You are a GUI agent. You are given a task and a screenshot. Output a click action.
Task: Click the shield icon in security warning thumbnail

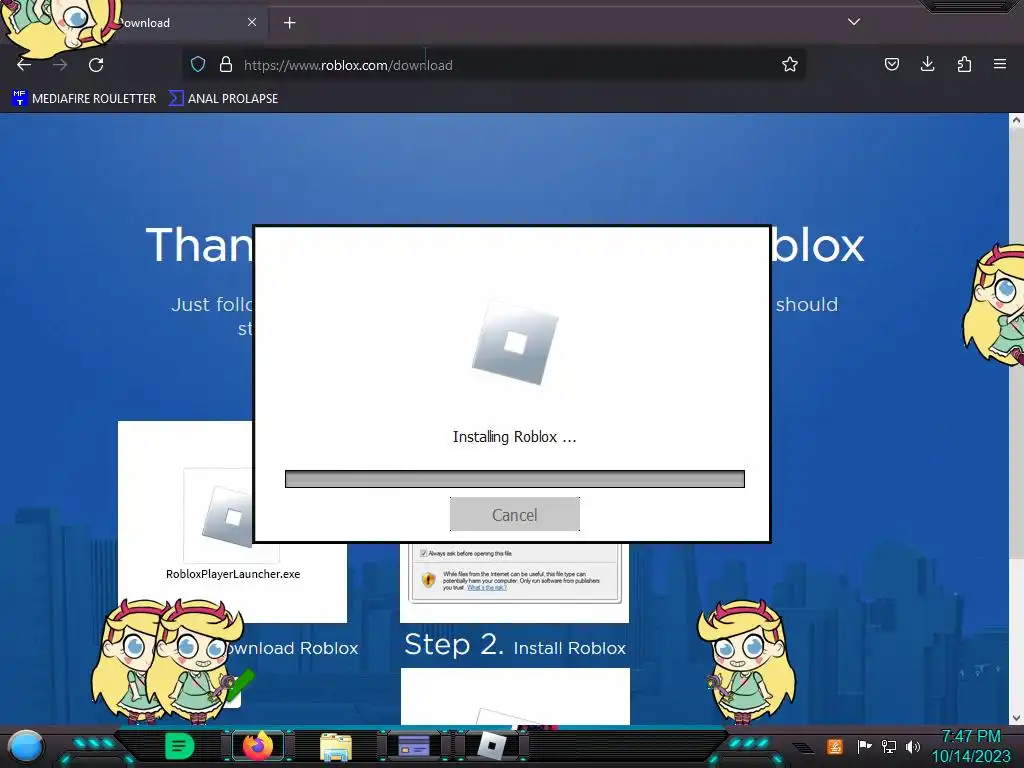tap(428, 579)
